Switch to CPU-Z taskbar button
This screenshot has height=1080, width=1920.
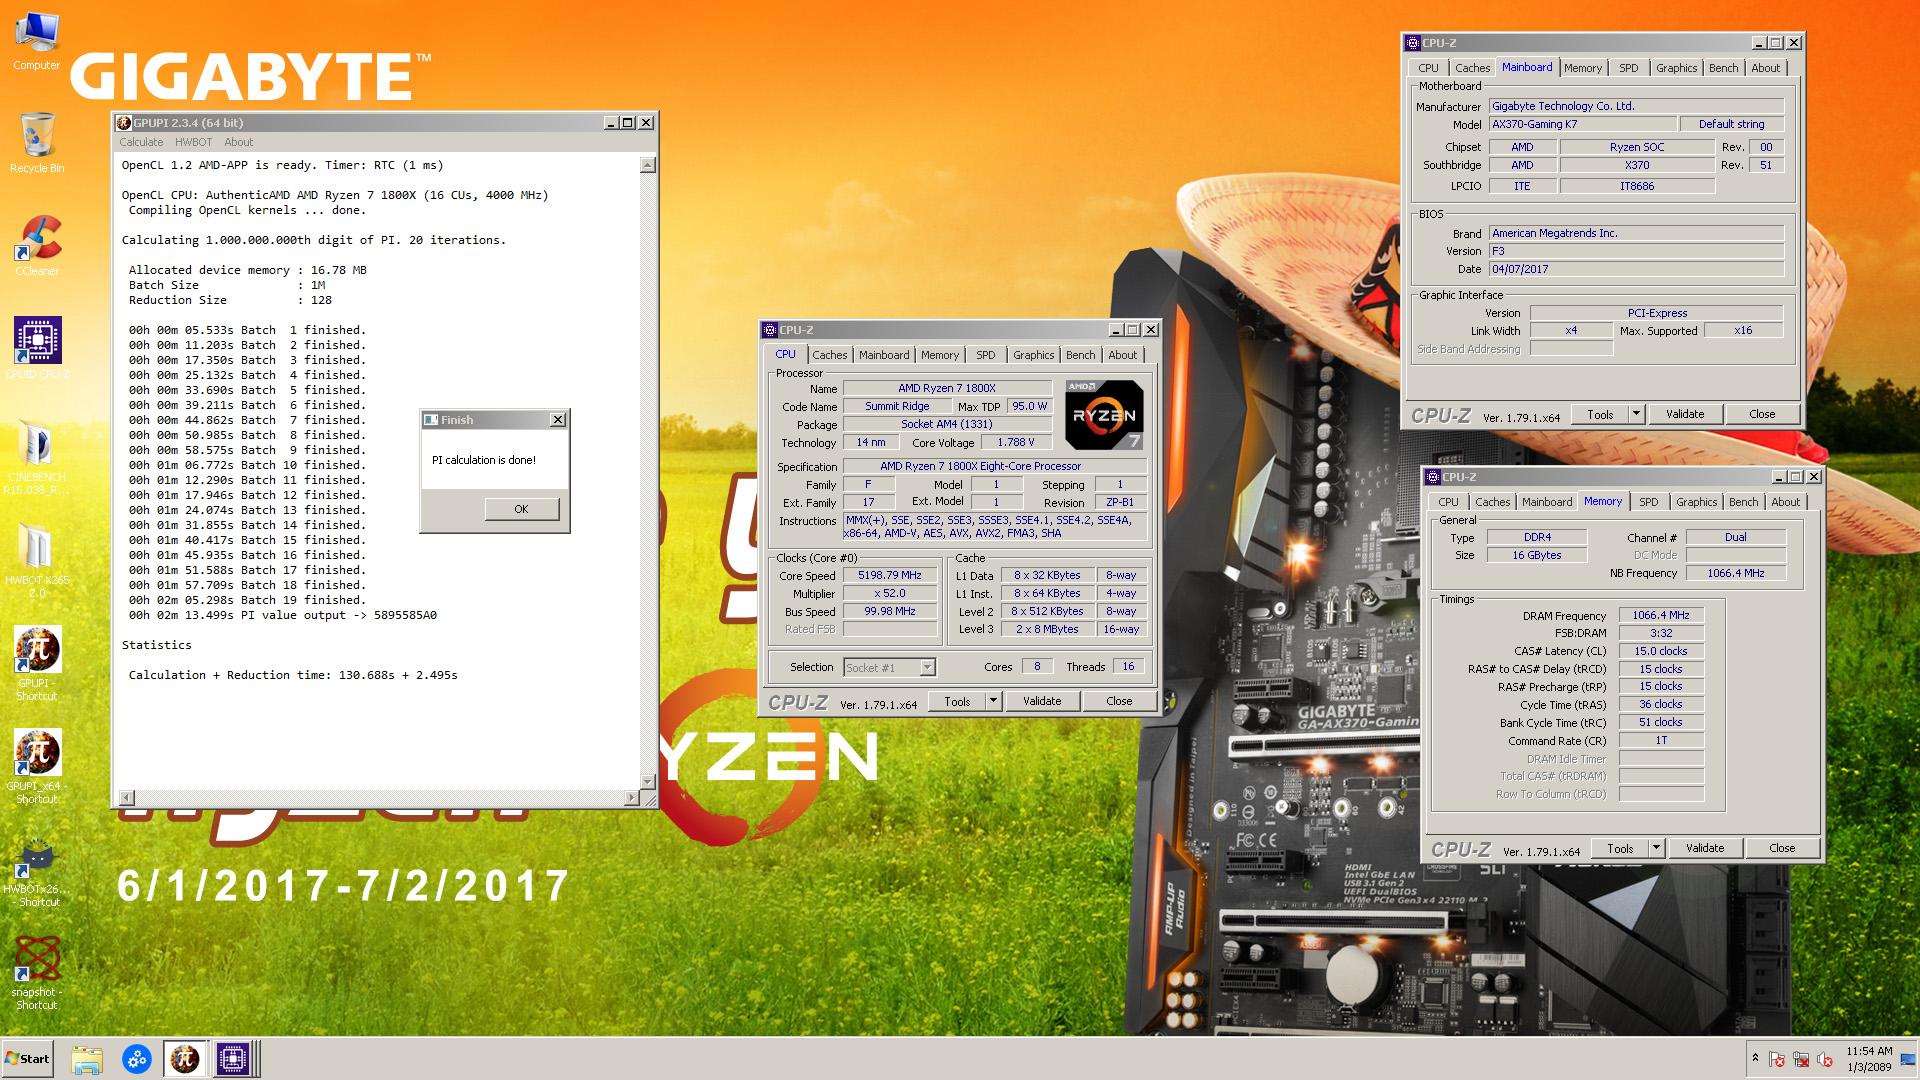[233, 1059]
